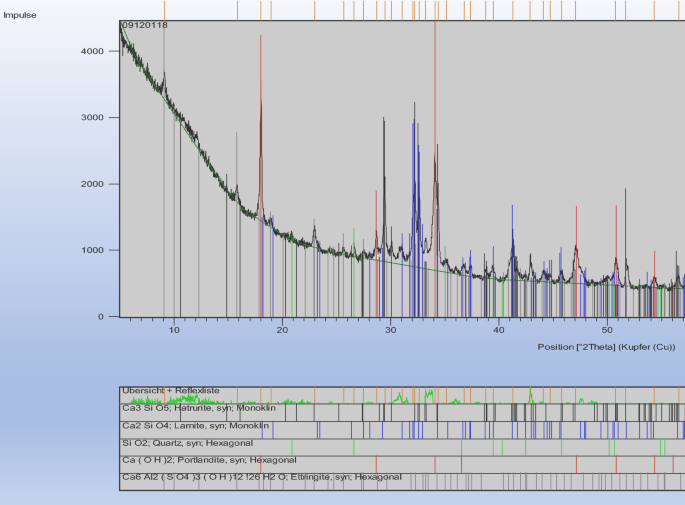
Task: Click the 4000 y-axis tick label
Action: pyautogui.click(x=92, y=51)
